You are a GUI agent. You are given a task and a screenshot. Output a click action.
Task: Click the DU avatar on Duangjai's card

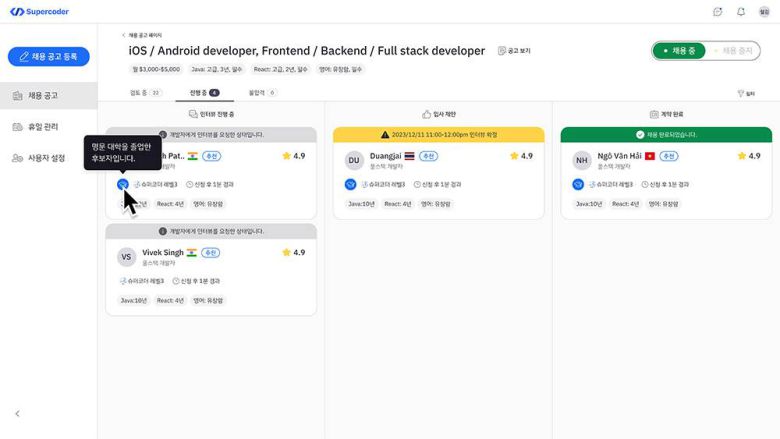point(354,160)
